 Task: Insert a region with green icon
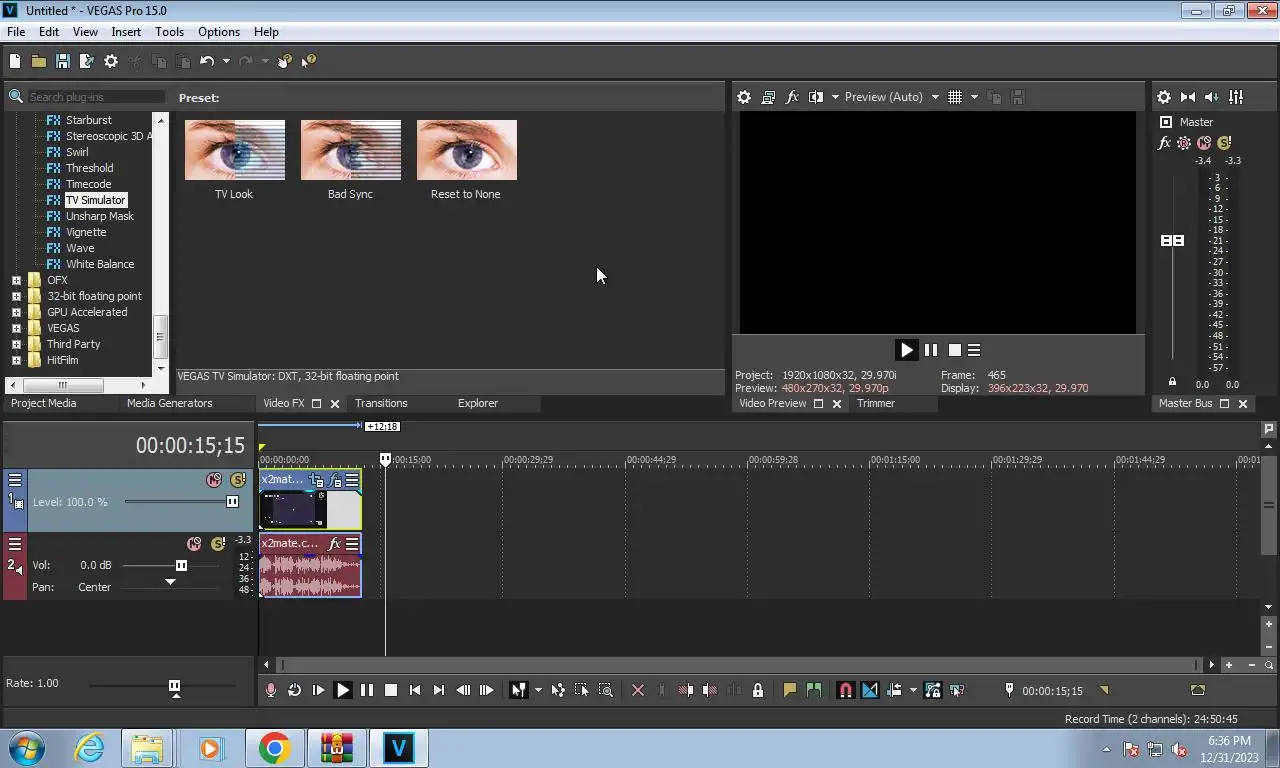[814, 690]
